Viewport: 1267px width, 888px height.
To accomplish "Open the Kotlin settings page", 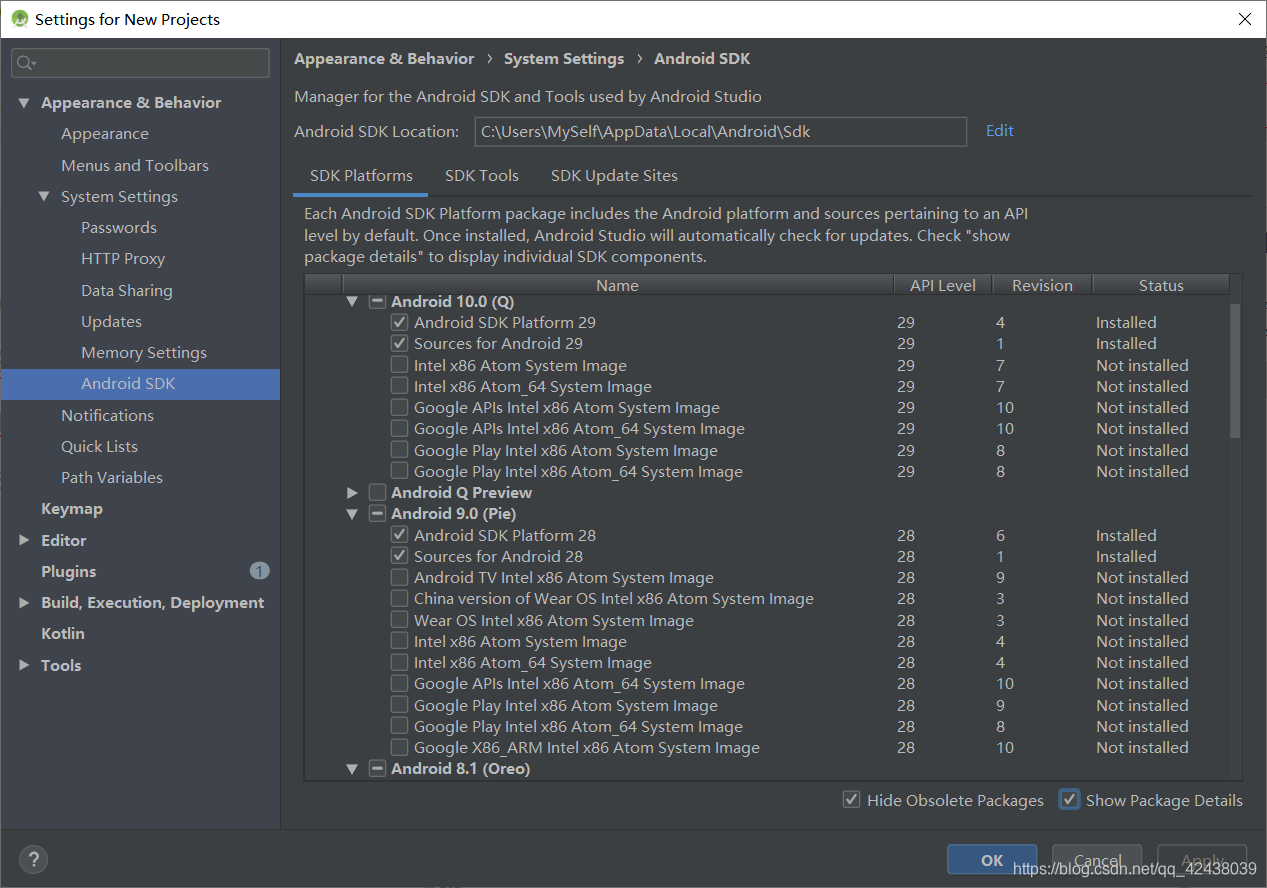I will coord(63,633).
